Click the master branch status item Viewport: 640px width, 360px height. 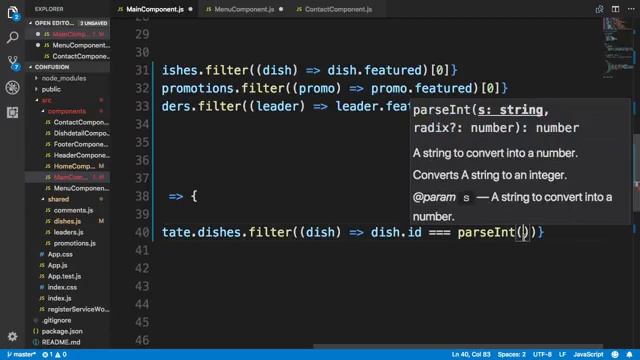pos(21,354)
